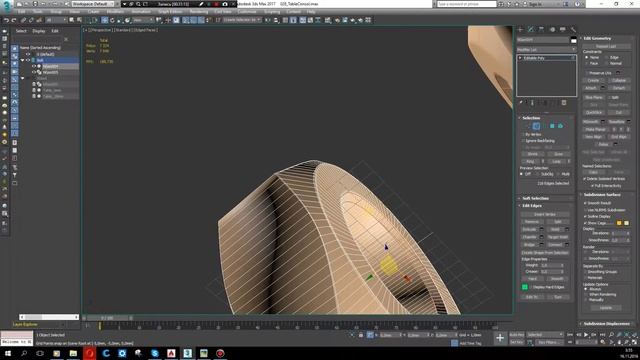The image size is (640, 360).
Task: Toggle 3D Snaps in toolbar
Action: [x=186, y=20]
